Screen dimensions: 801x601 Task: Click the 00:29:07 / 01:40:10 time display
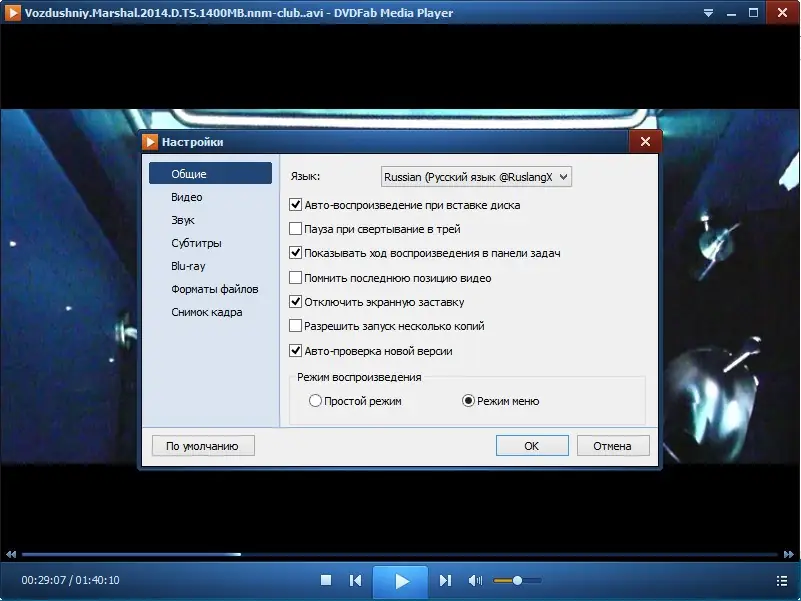pos(70,580)
